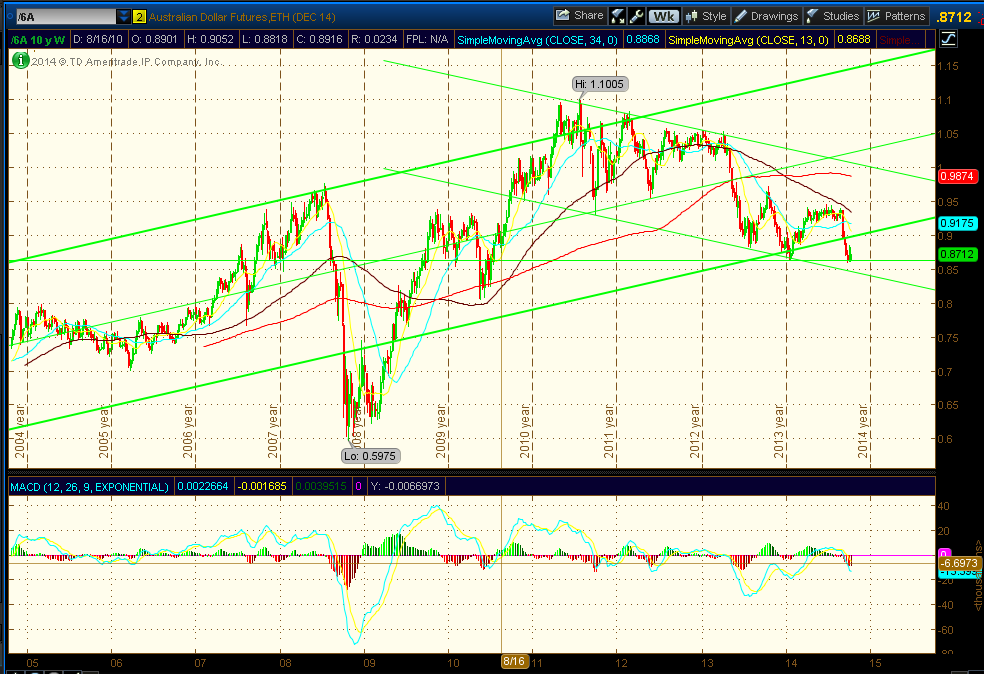
Task: Open the Studies menu
Action: point(833,16)
